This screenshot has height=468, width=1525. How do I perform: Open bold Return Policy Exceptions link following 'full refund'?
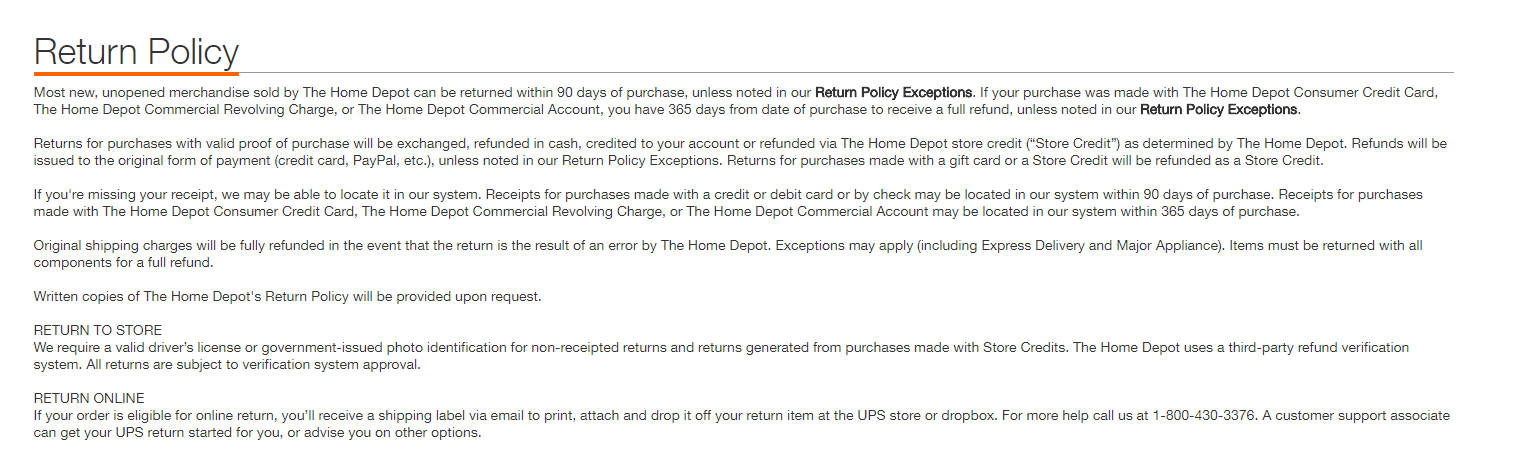coord(1218,109)
